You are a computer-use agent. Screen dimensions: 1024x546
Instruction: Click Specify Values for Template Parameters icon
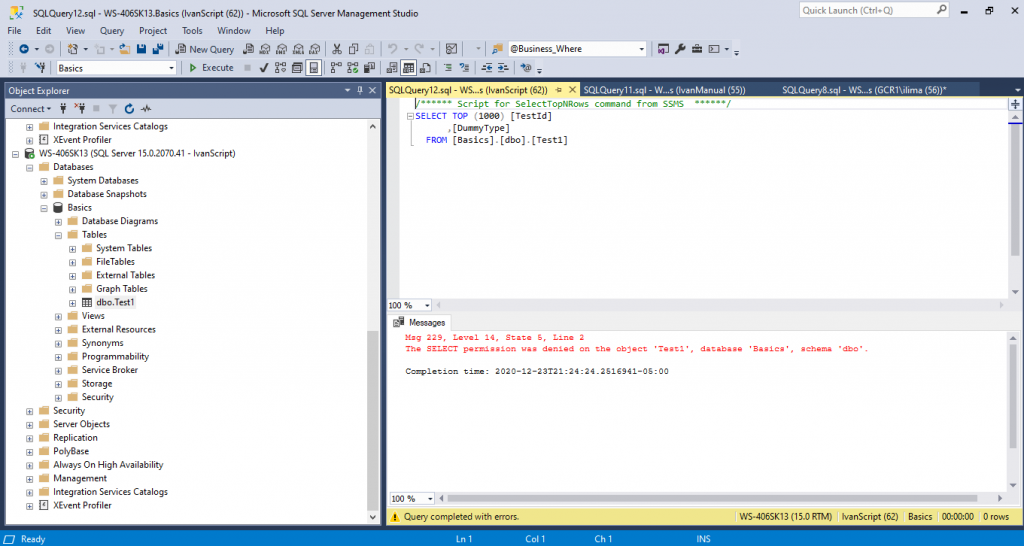(x=524, y=67)
